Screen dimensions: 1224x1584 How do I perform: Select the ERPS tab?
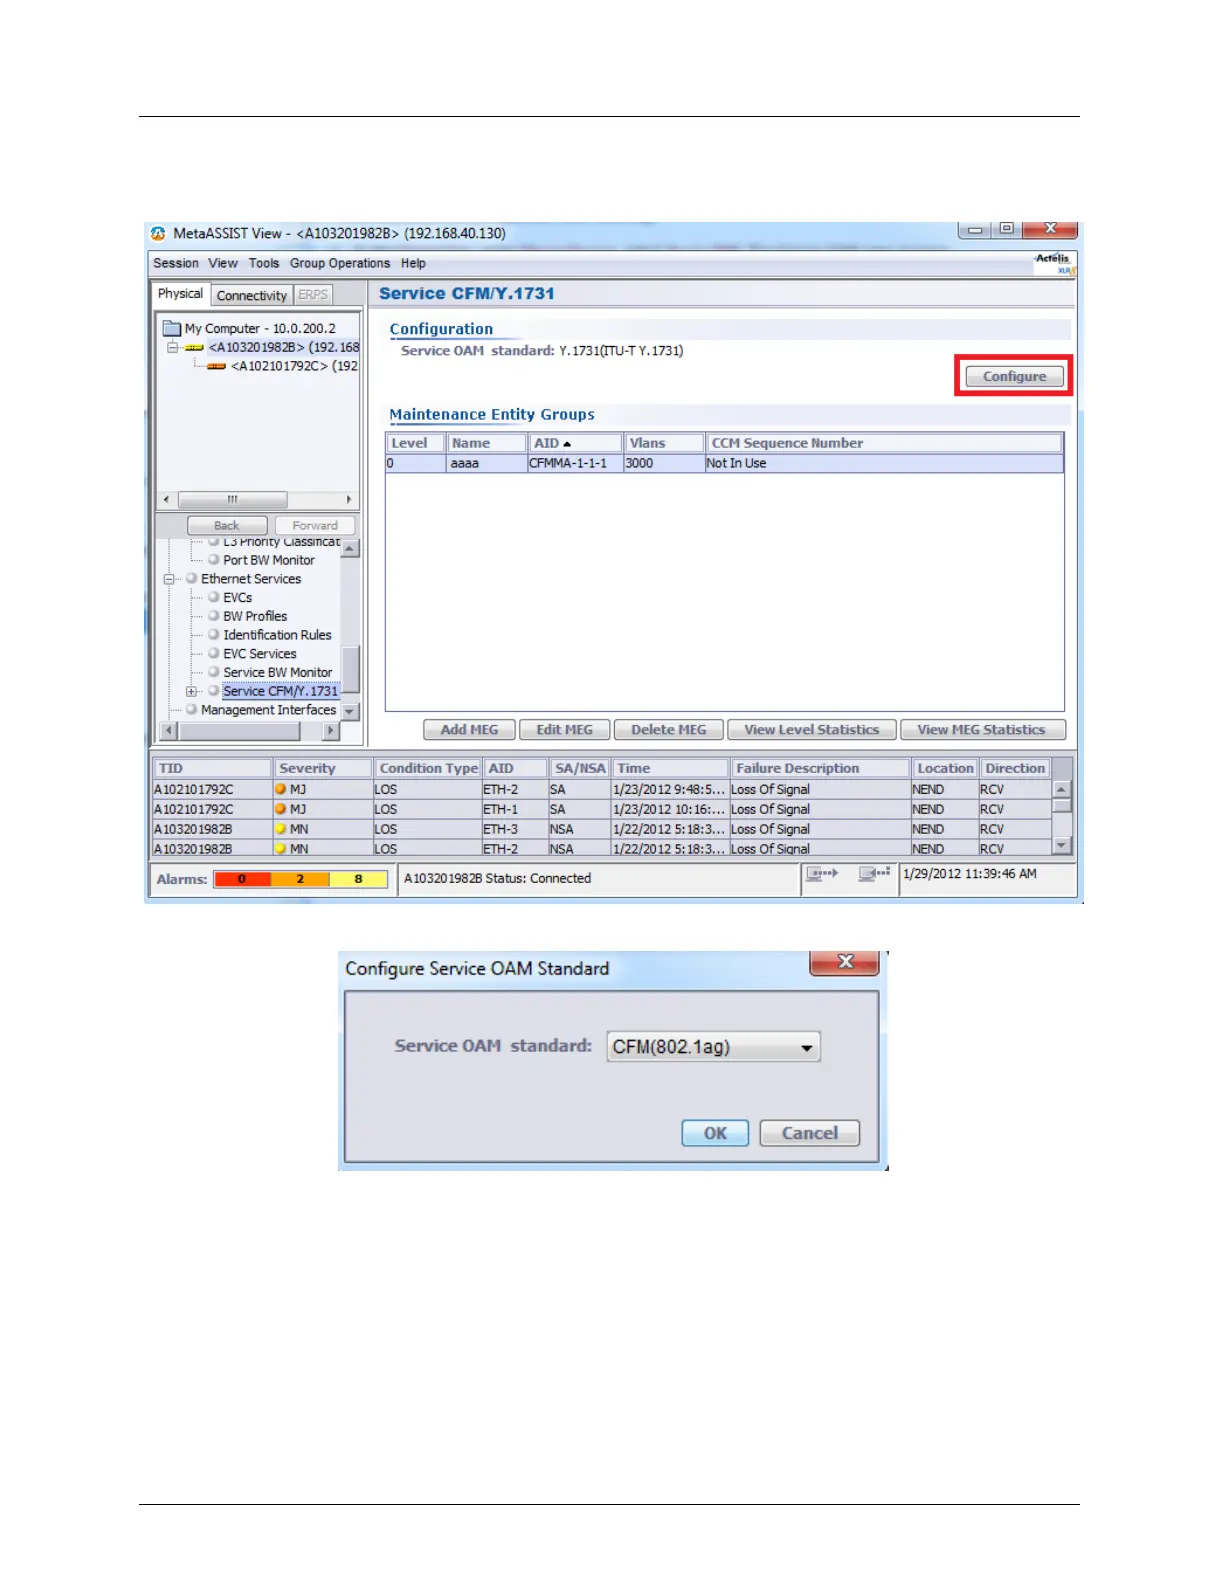point(313,295)
